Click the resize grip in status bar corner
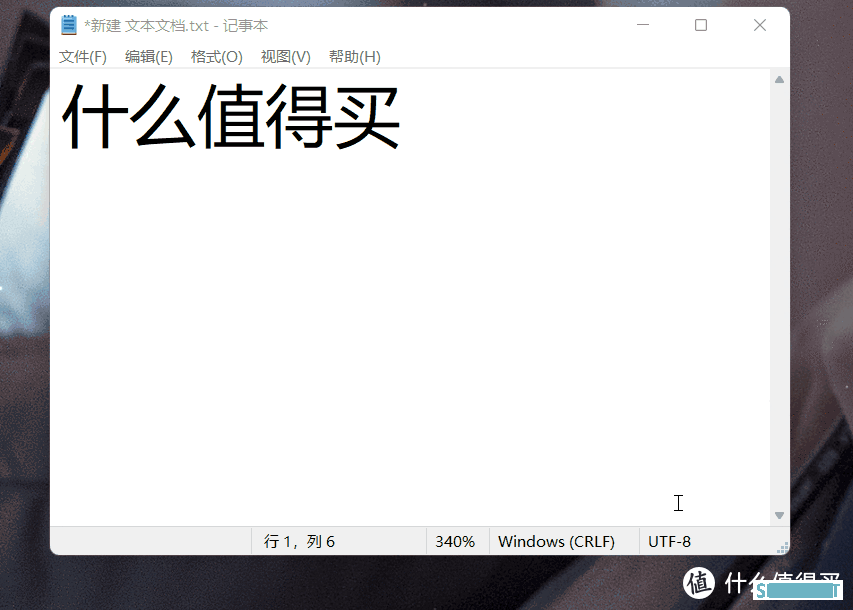This screenshot has width=853, height=610. [x=783, y=549]
